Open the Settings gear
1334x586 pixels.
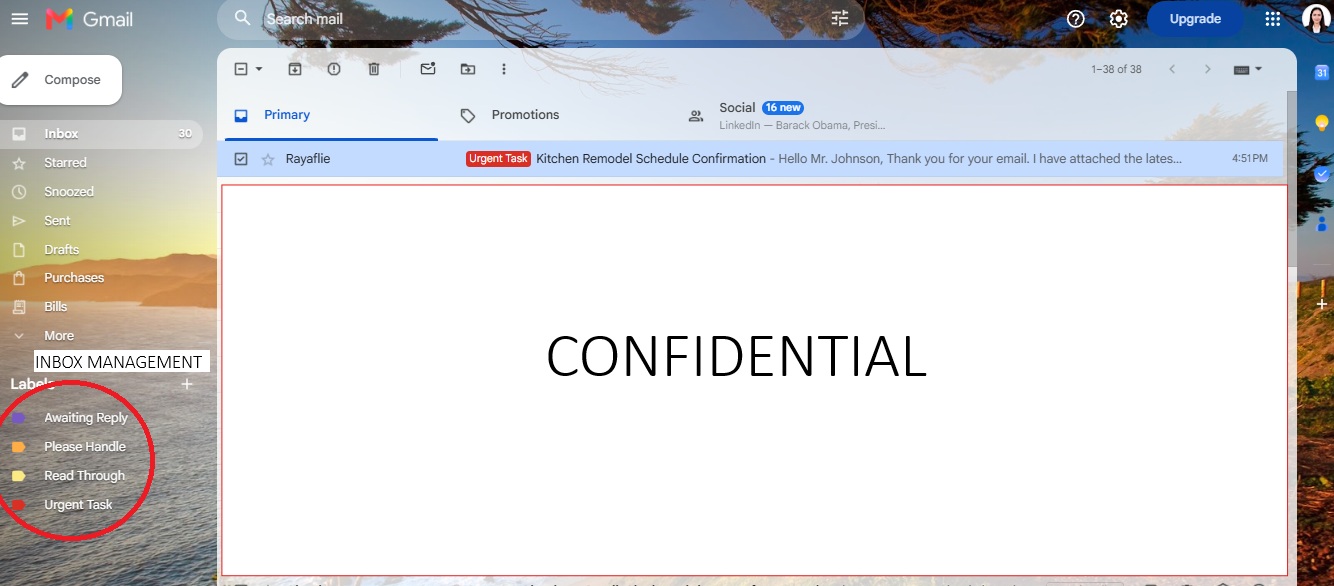pyautogui.click(x=1119, y=19)
